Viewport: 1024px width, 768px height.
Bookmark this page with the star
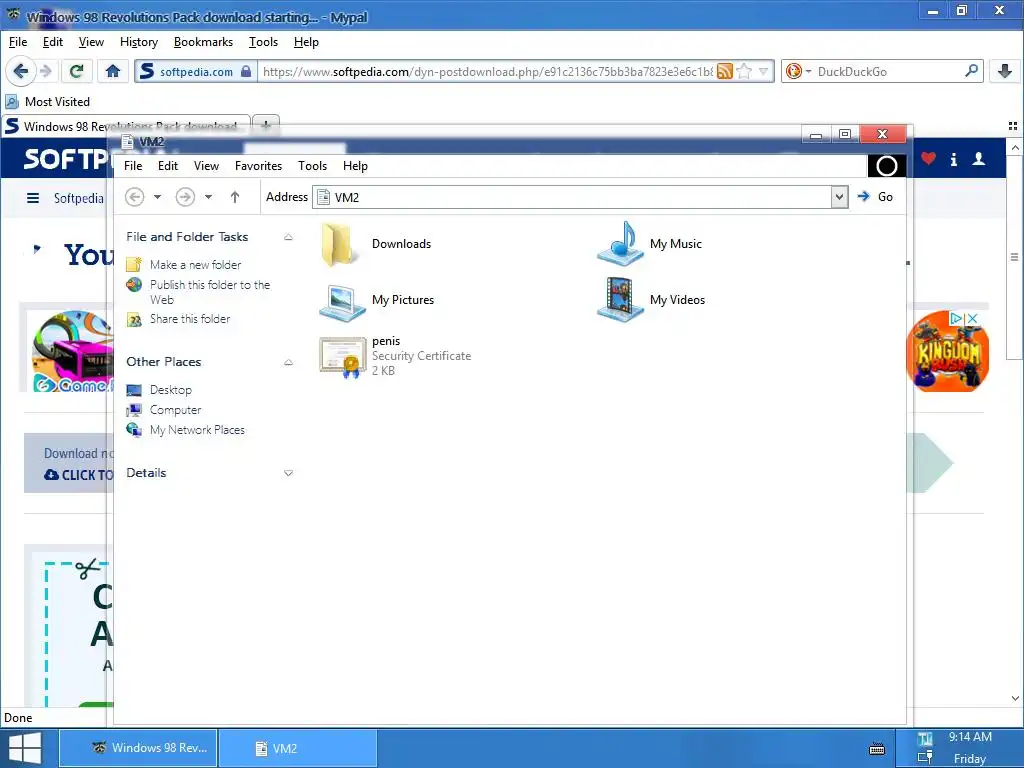[x=744, y=71]
